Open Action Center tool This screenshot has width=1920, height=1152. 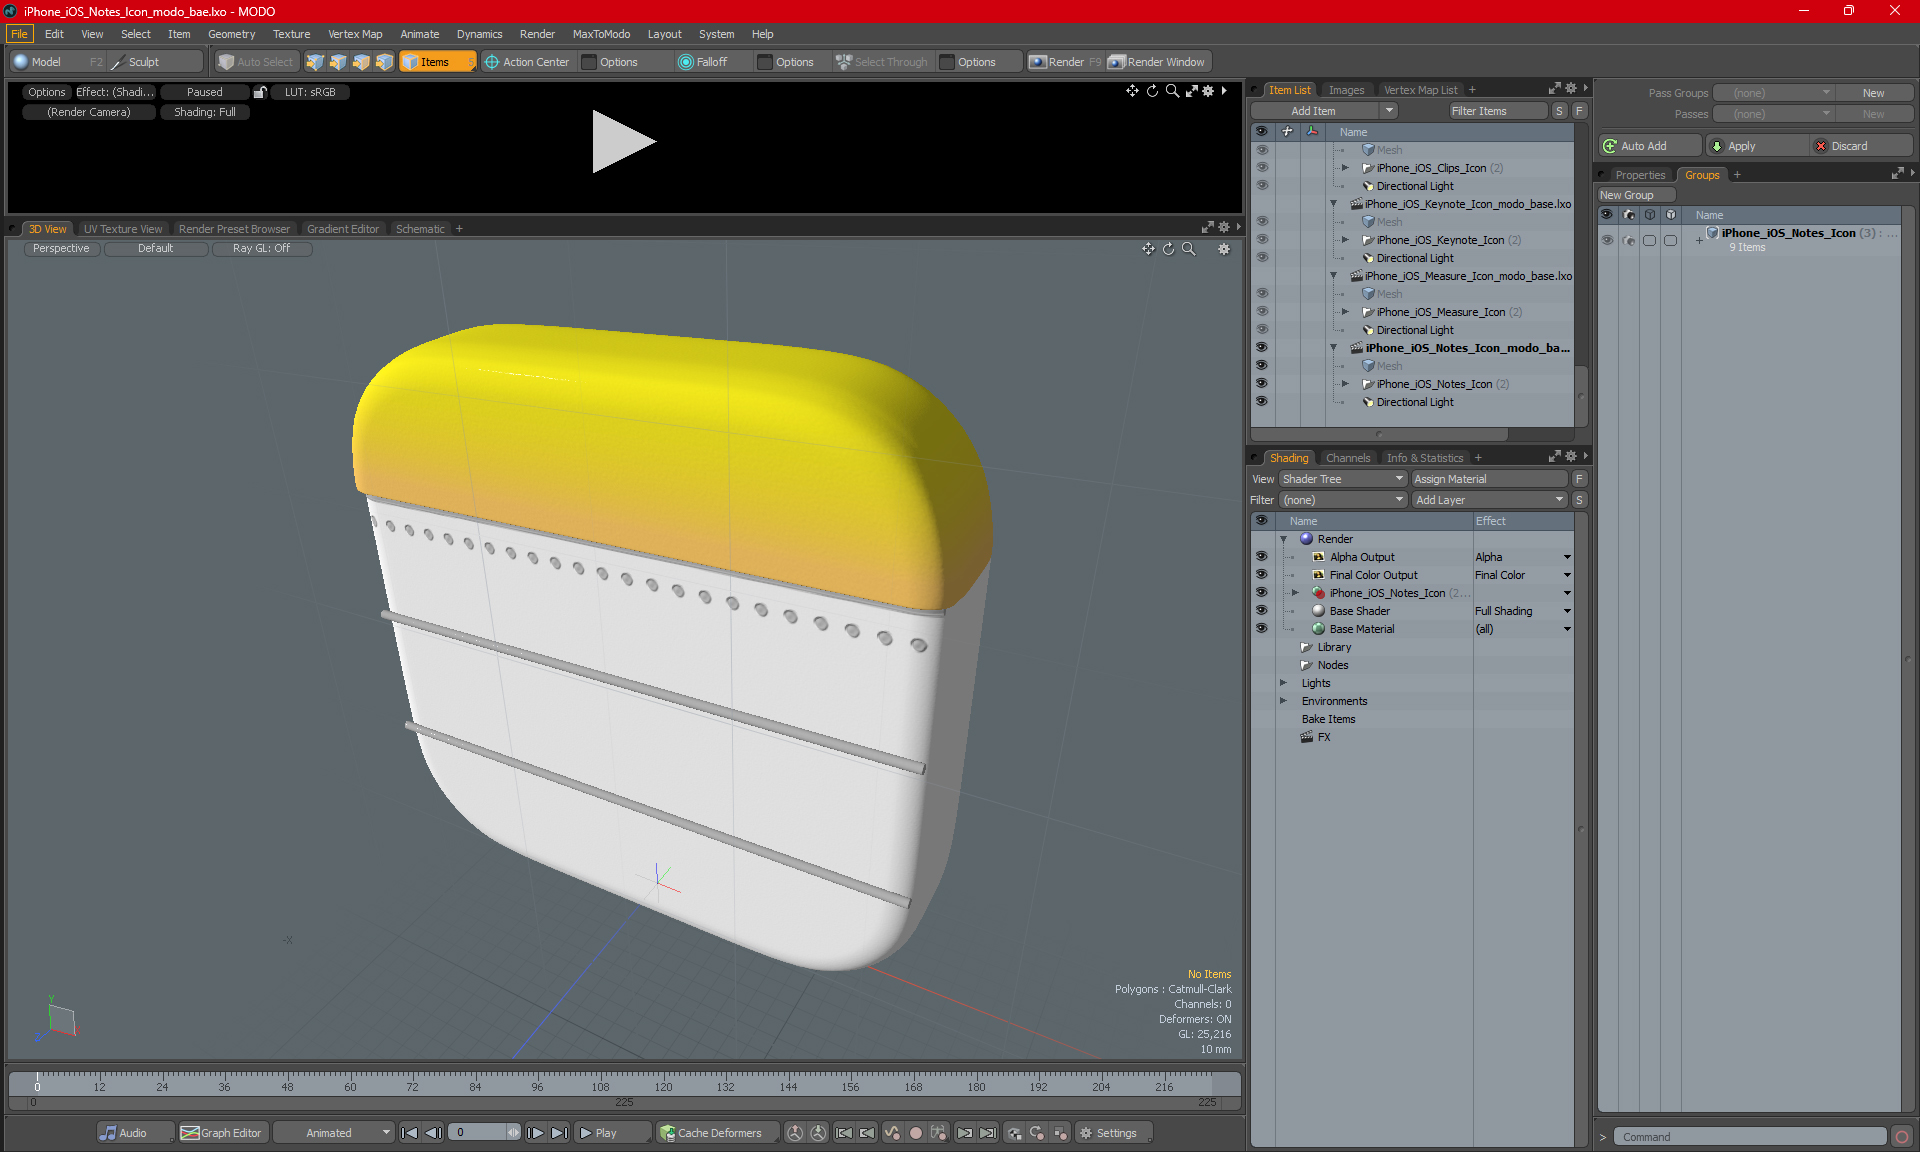click(527, 62)
